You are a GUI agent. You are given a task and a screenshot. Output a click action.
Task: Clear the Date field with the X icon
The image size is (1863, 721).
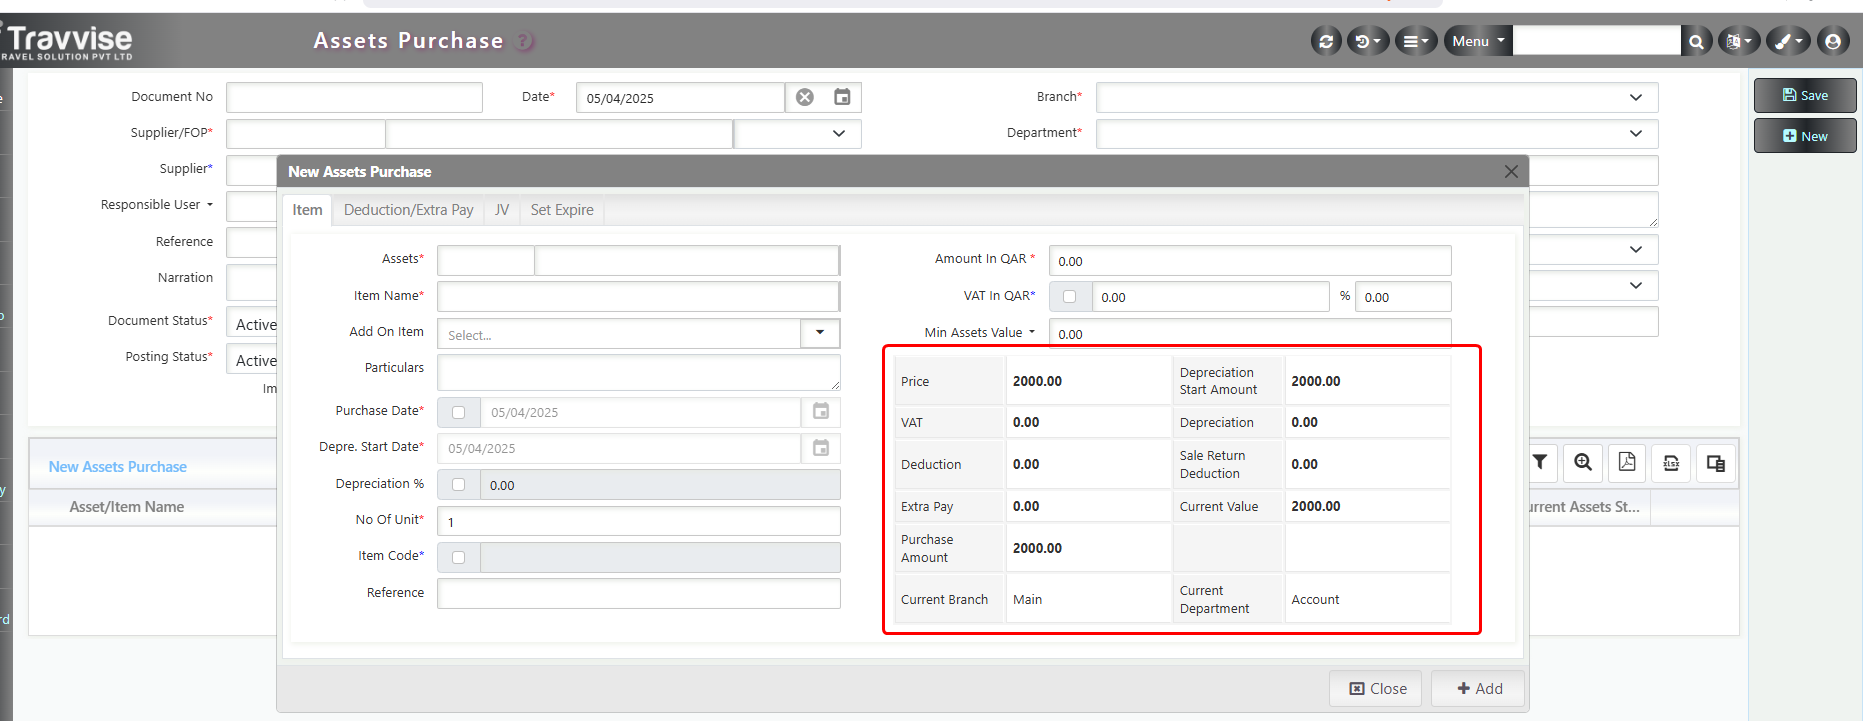click(x=805, y=97)
